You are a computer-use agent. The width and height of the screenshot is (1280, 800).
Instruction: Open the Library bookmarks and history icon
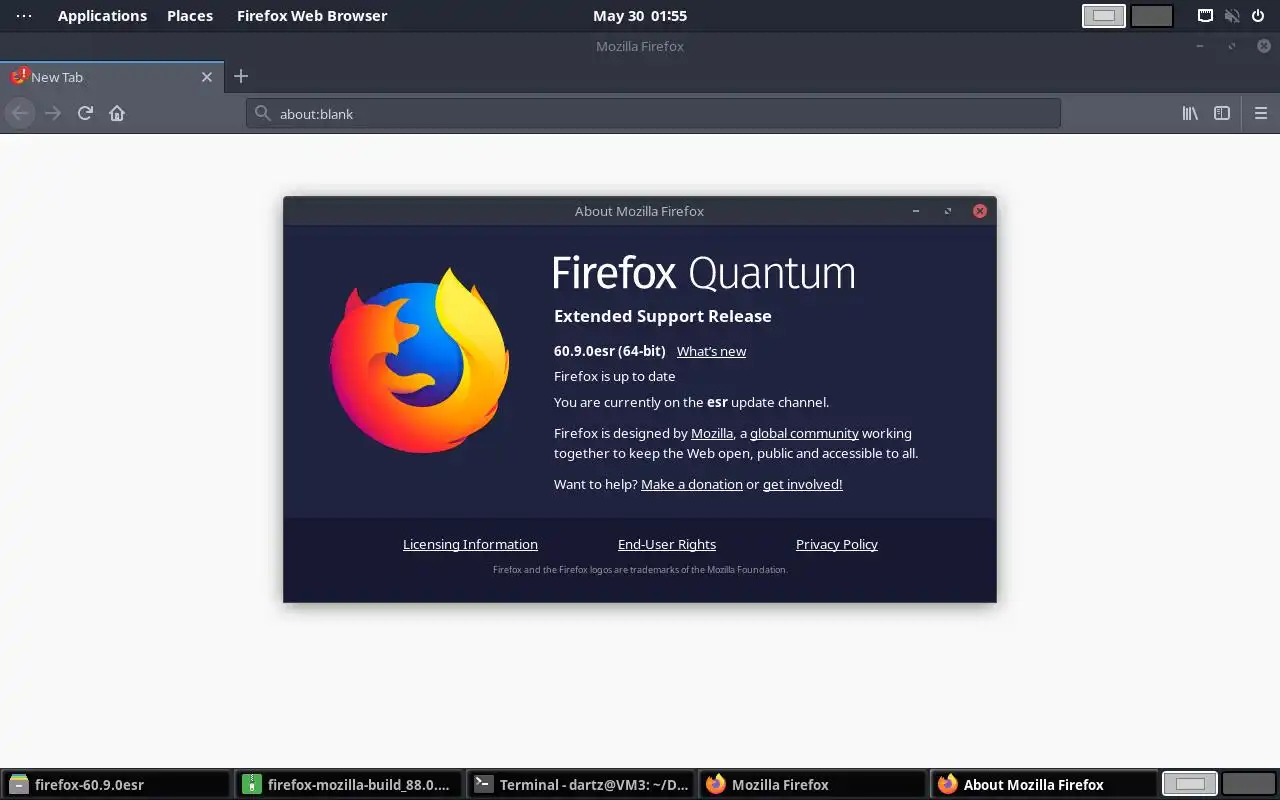tap(1190, 113)
